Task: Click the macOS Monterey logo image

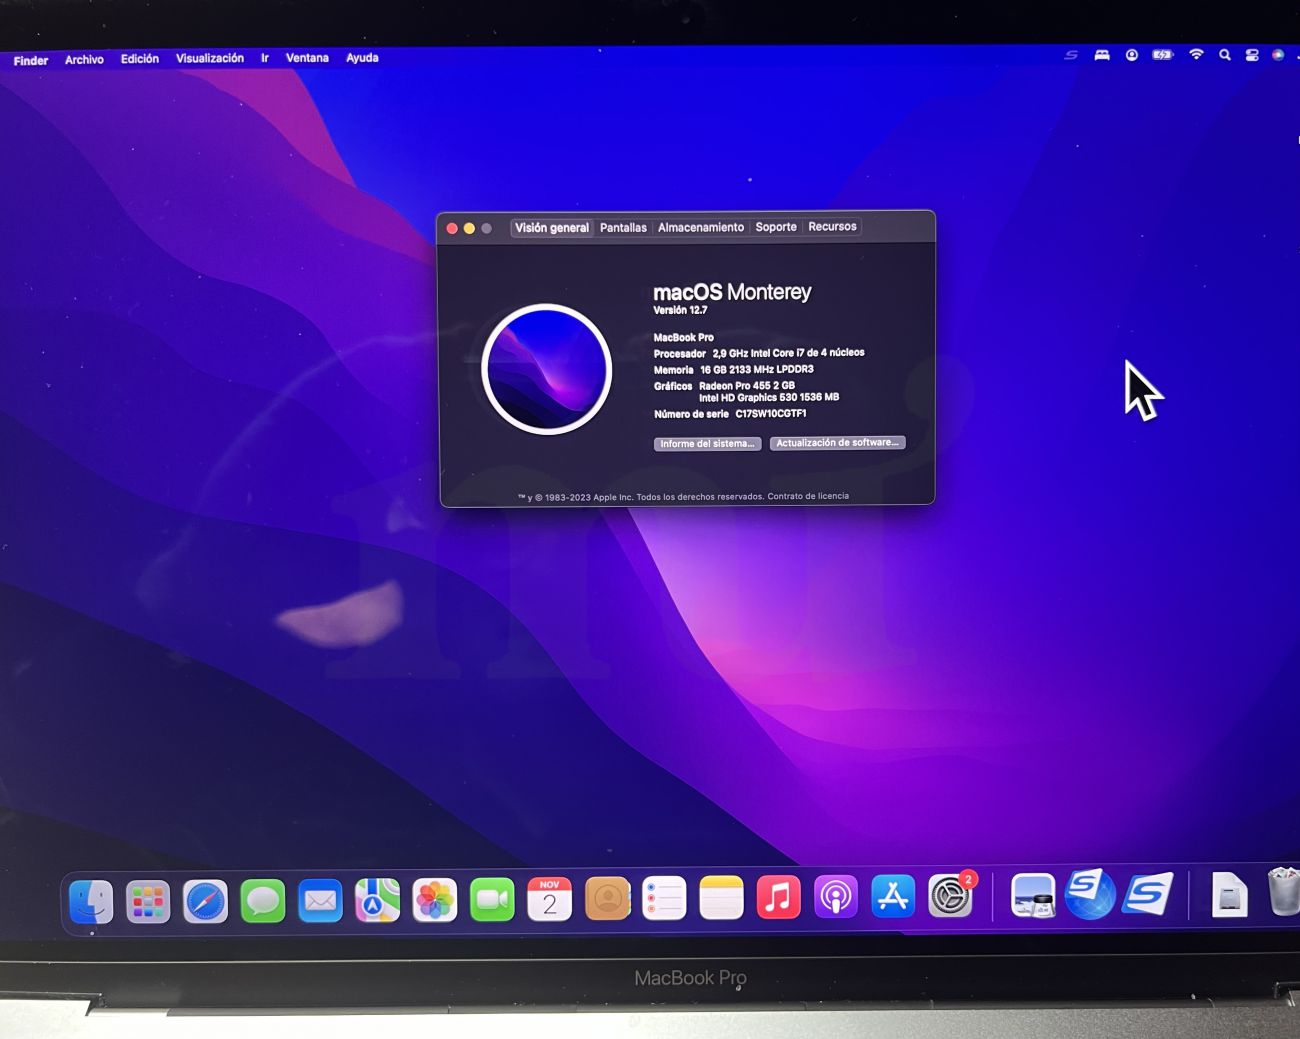Action: 546,369
